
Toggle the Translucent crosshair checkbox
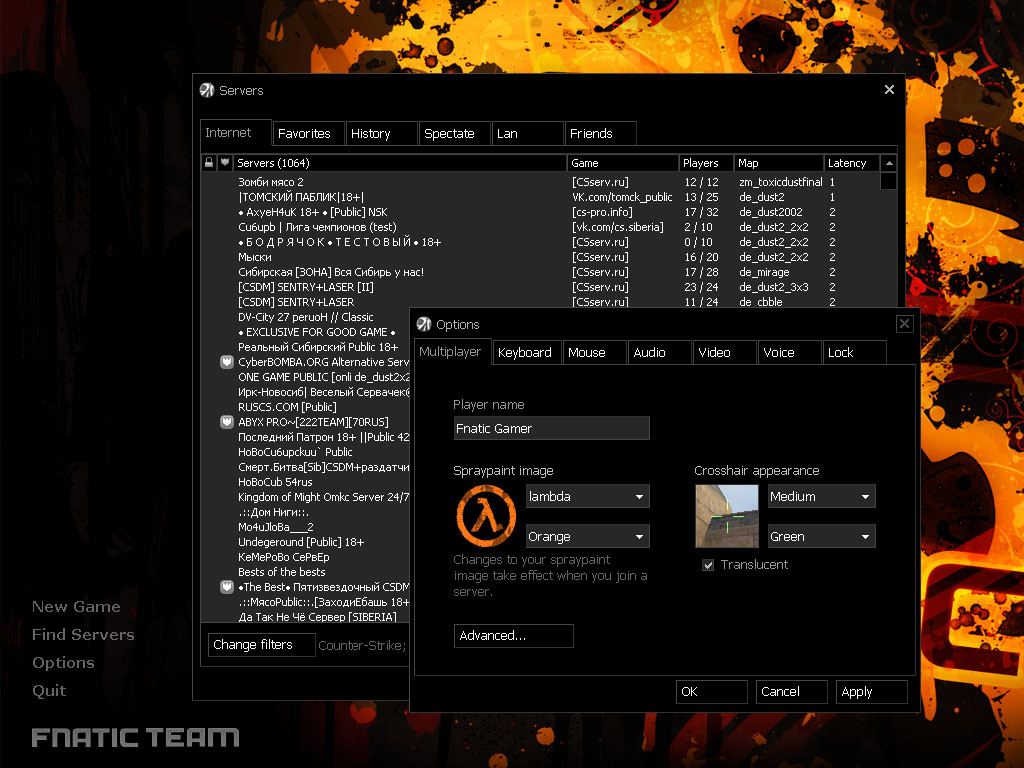click(708, 565)
